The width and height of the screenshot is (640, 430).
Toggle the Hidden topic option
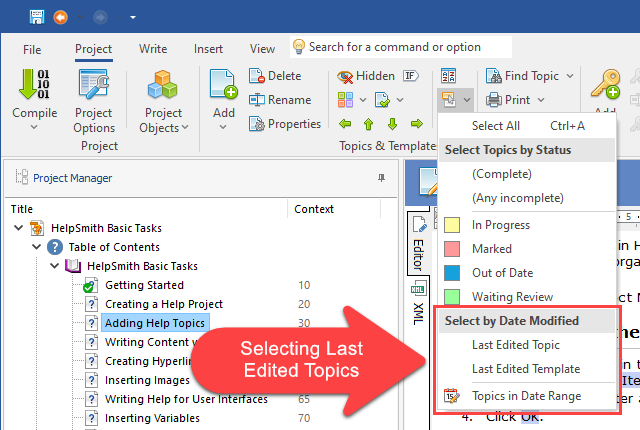366,76
